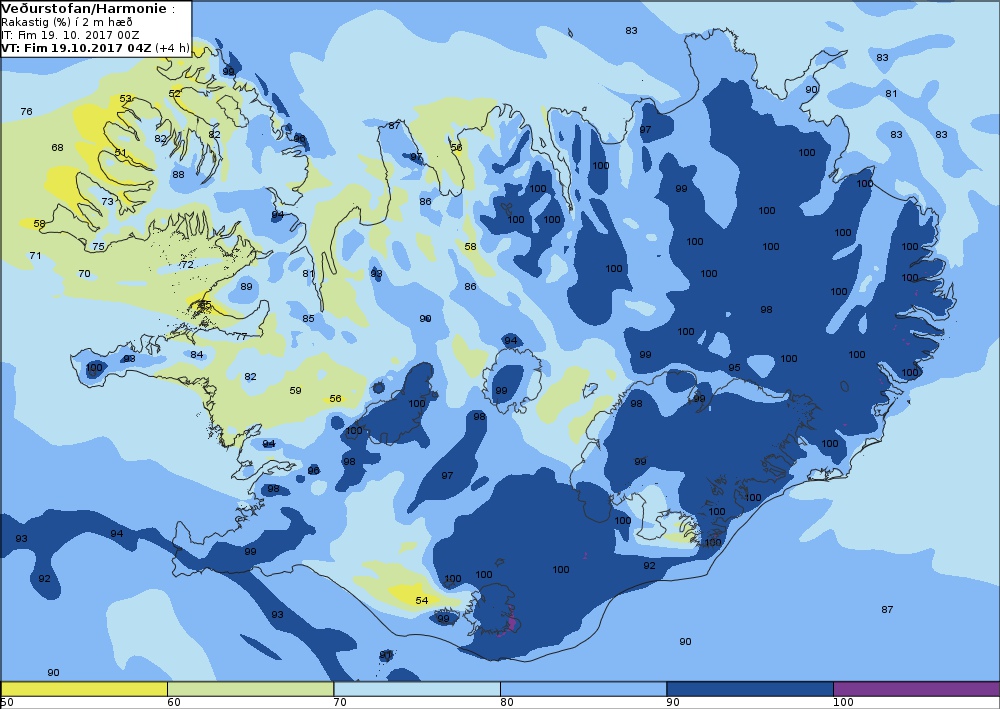
Task: Select the dark blue 90–100 legend band
Action: (749, 689)
